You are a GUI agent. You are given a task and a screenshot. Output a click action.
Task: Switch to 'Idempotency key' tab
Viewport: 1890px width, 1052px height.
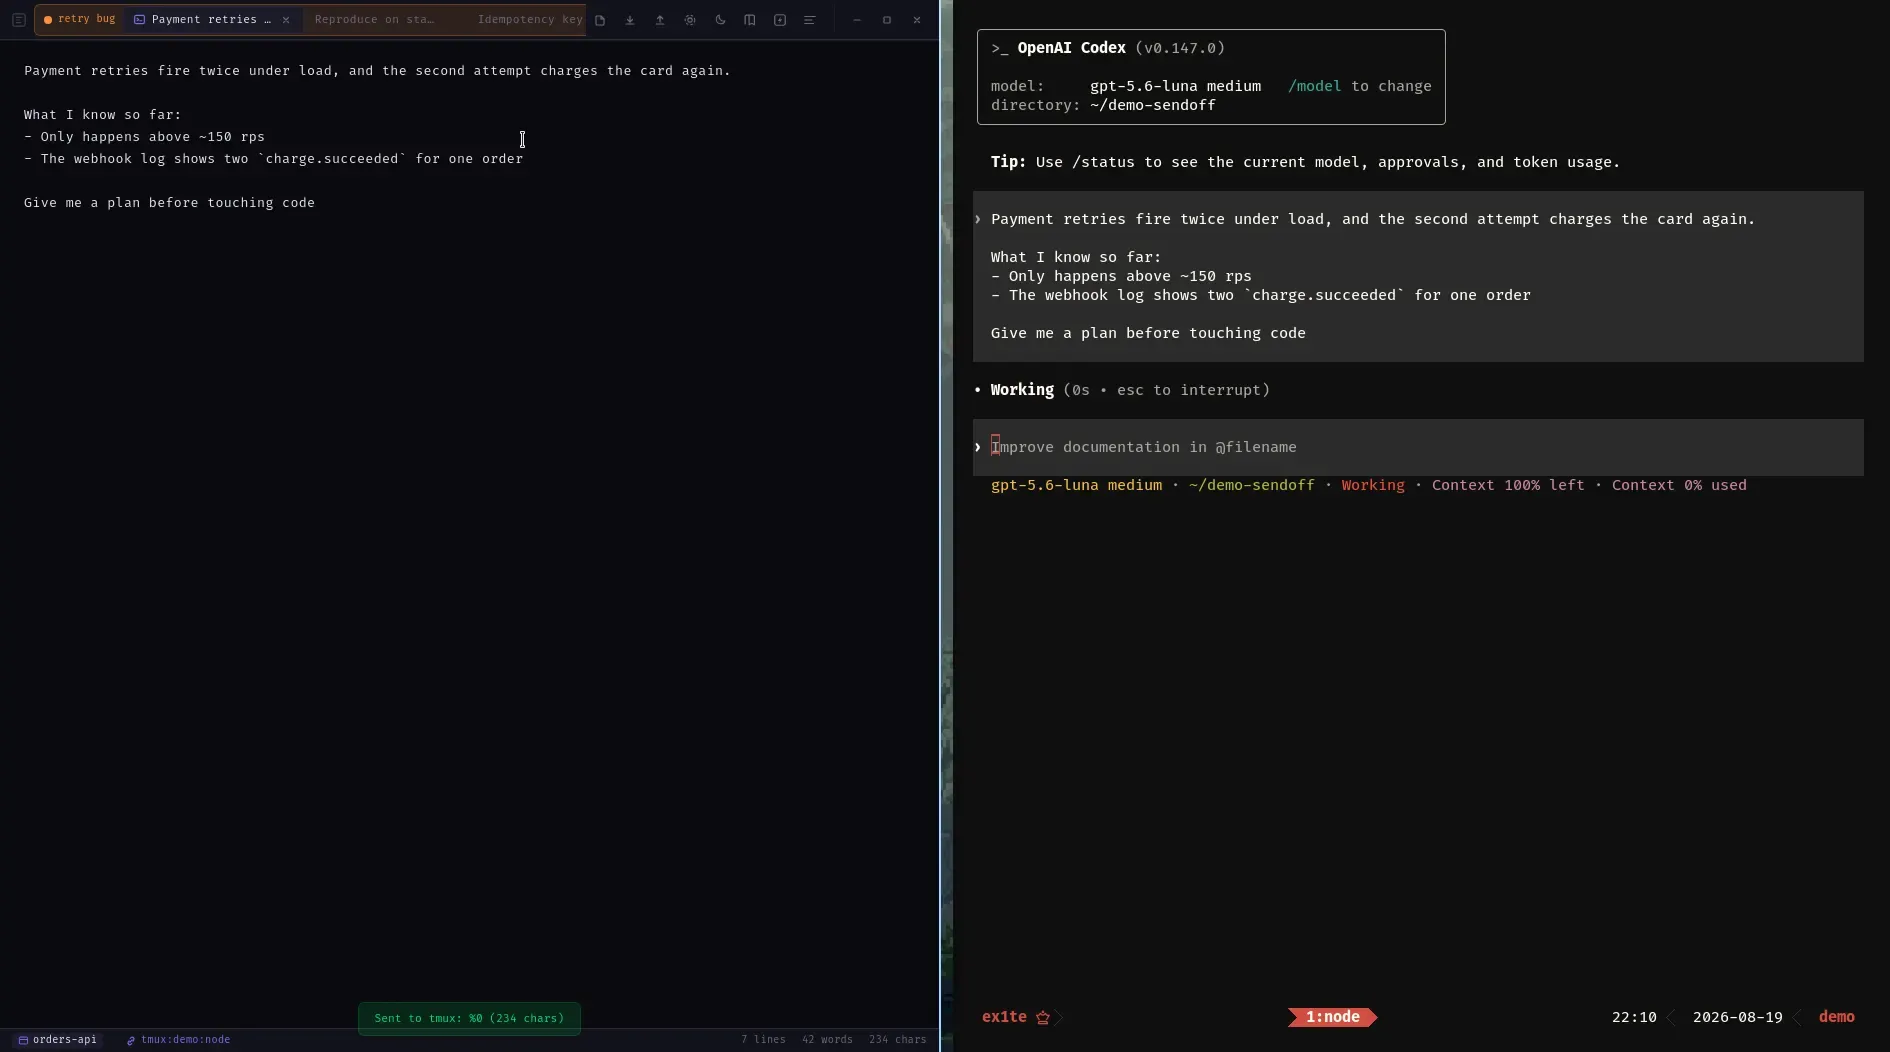point(529,19)
